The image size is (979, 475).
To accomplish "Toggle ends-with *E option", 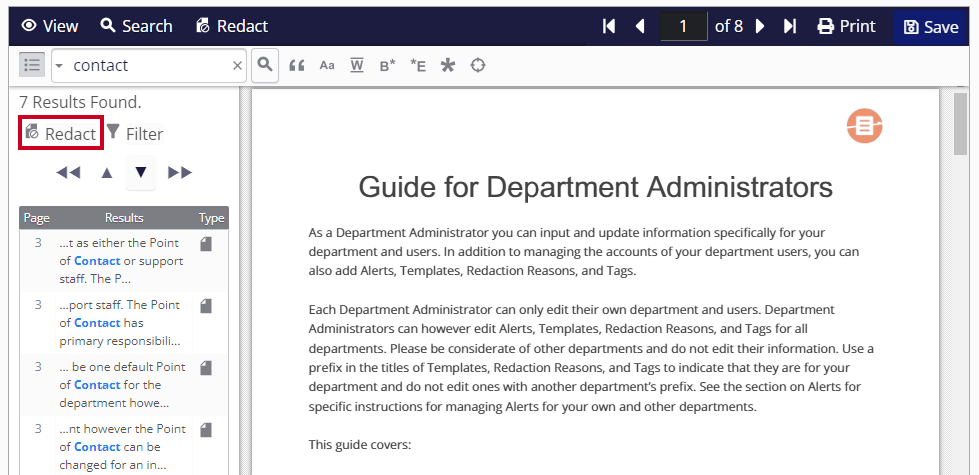I will click(x=418, y=65).
